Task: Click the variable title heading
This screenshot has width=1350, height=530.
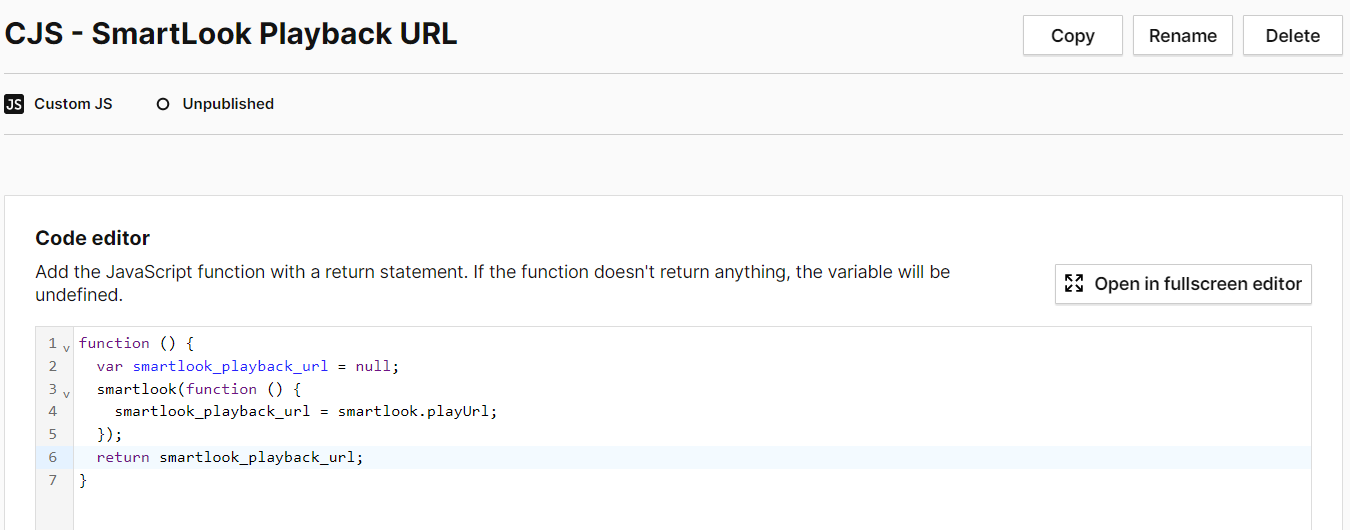Action: [x=231, y=35]
